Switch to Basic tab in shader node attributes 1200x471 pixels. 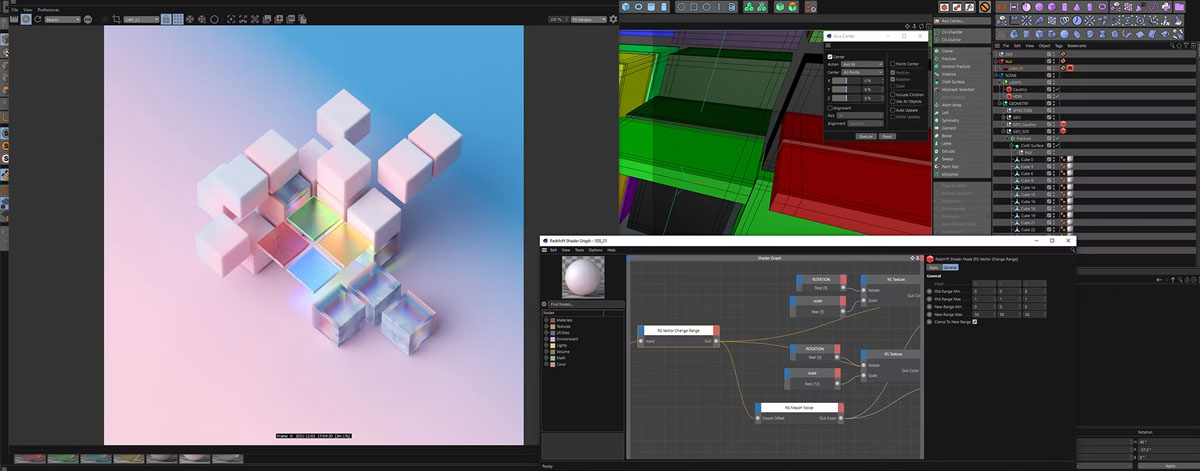pyautogui.click(x=933, y=267)
